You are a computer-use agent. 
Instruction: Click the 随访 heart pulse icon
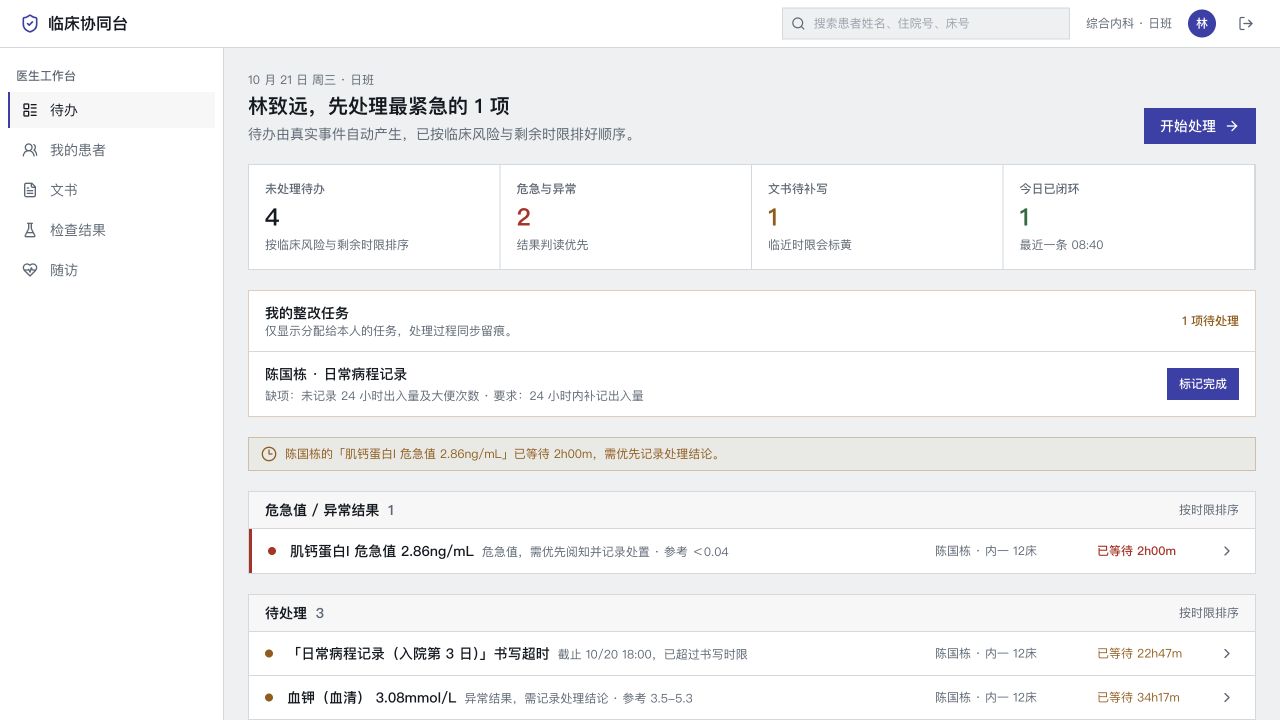click(x=30, y=270)
